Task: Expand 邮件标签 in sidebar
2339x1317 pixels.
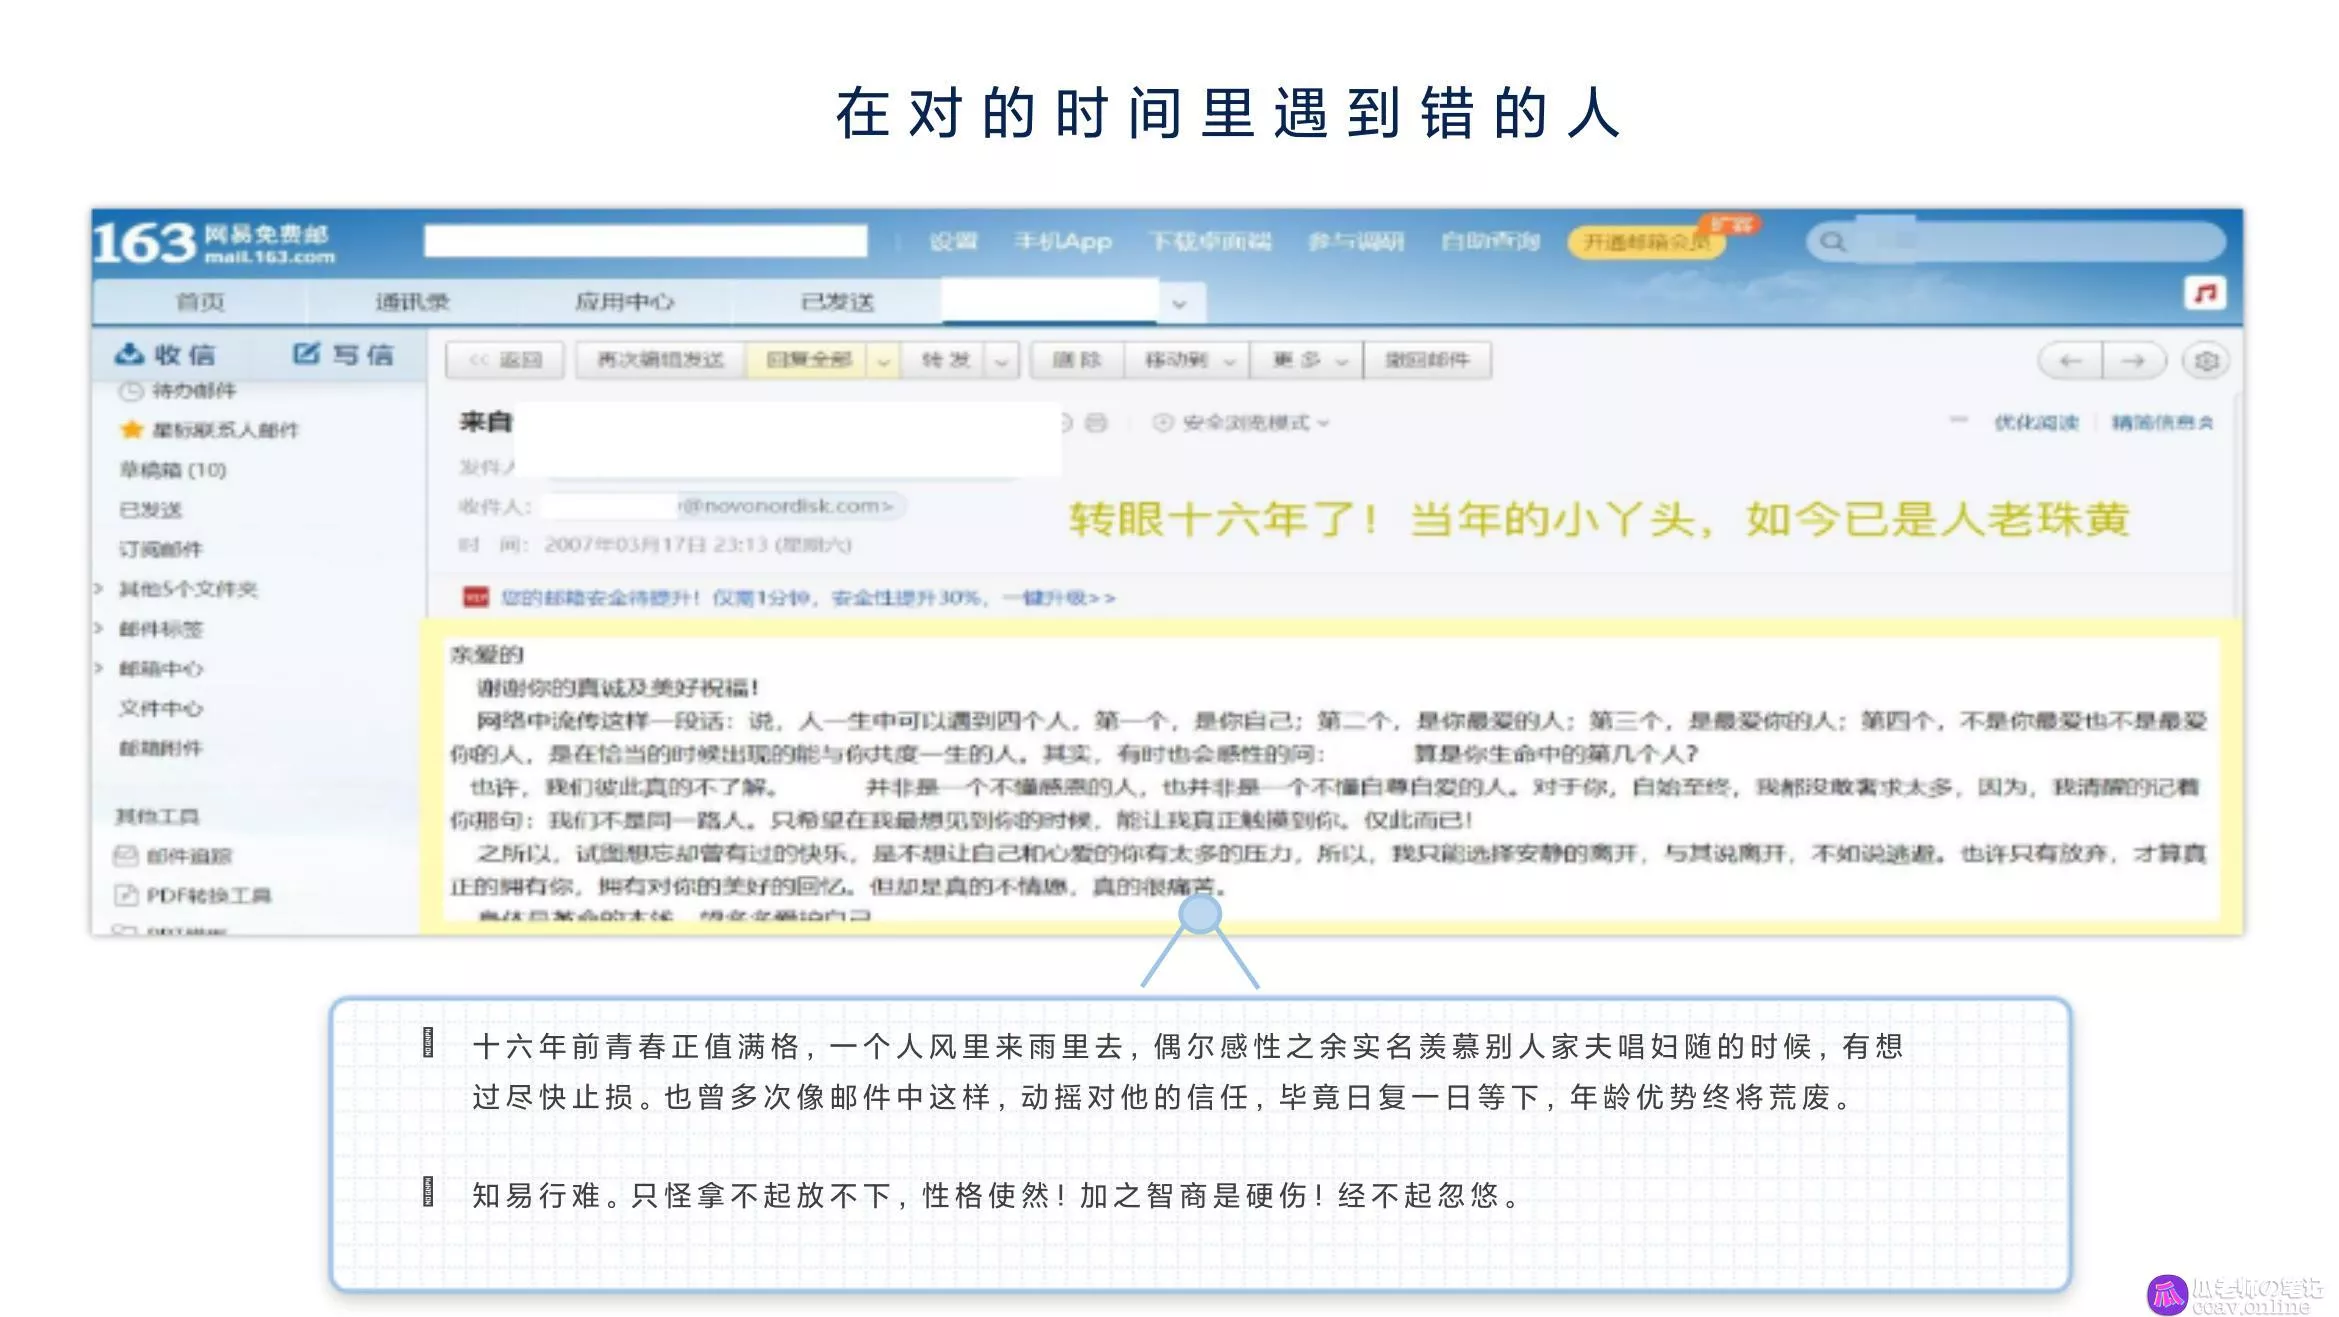Action: 99,628
